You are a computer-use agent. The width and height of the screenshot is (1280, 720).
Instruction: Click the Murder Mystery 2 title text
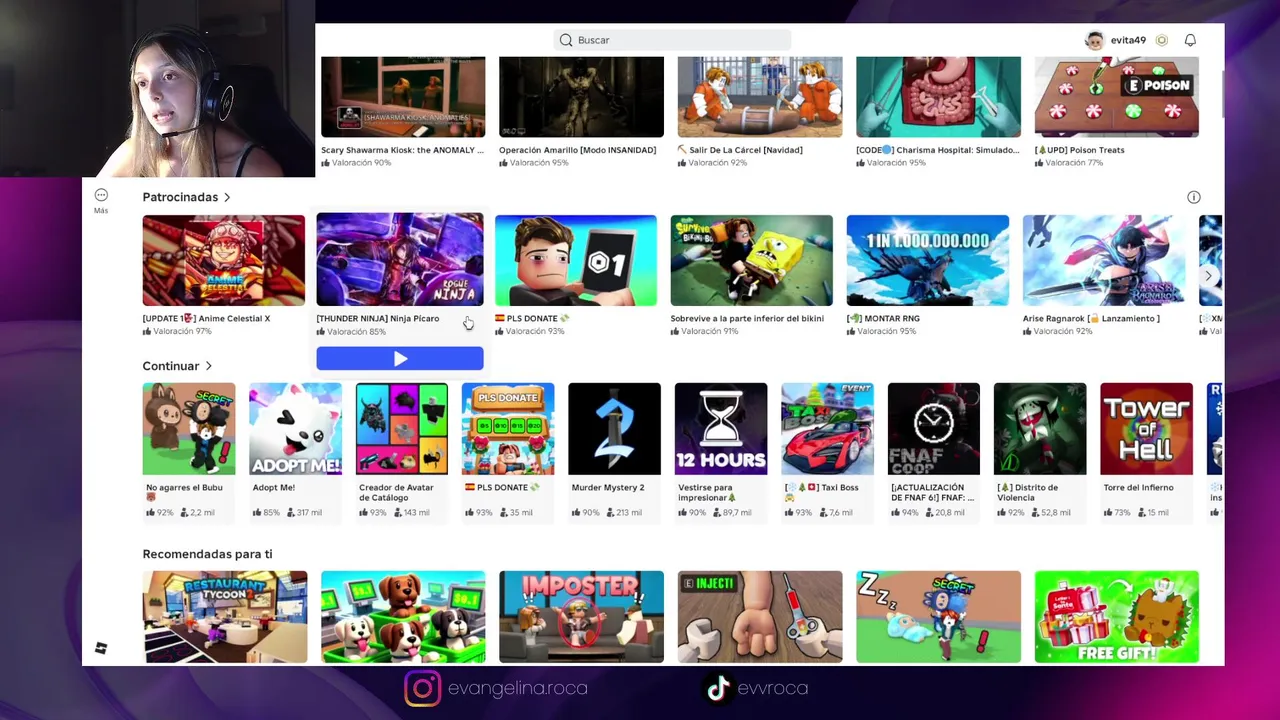608,488
